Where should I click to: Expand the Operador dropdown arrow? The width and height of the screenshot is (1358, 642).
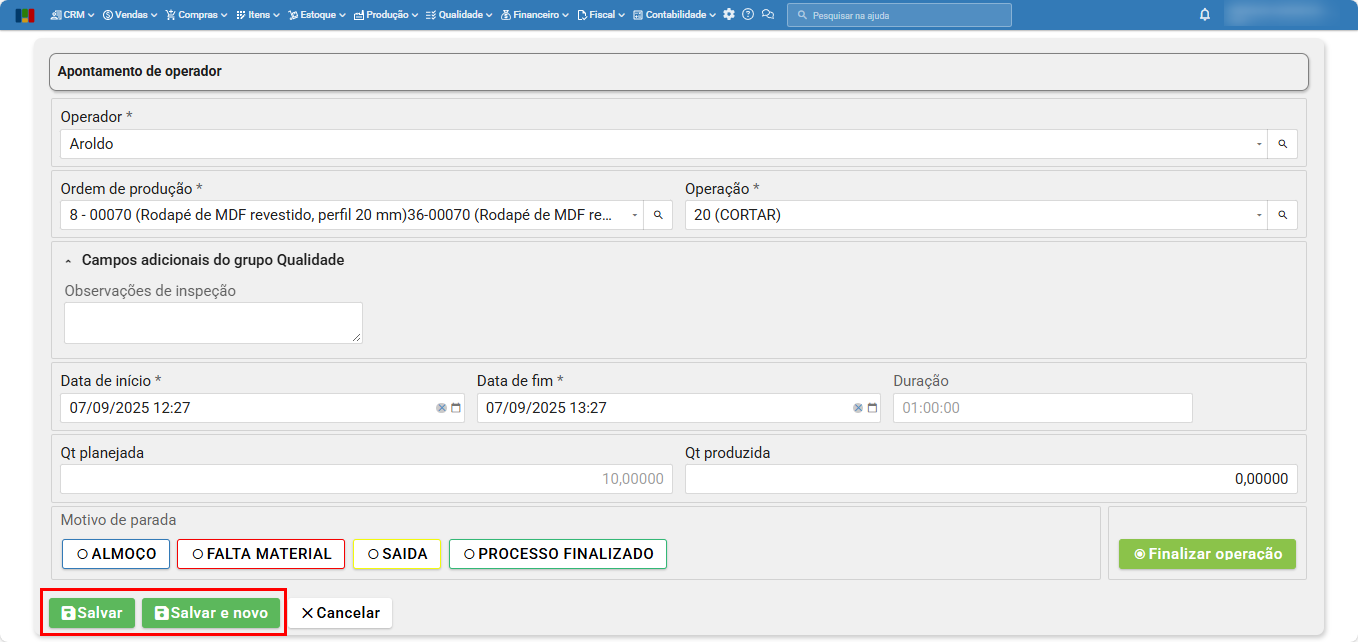click(x=1259, y=144)
